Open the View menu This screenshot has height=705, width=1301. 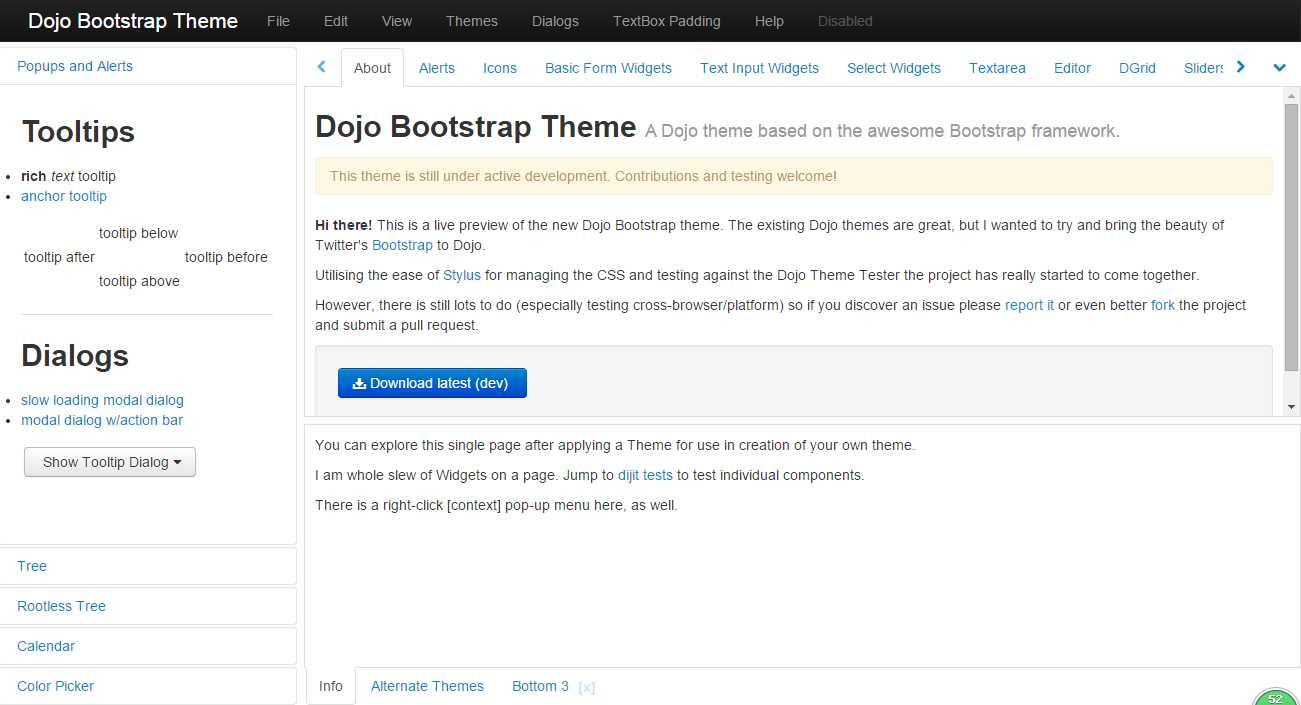coord(397,21)
